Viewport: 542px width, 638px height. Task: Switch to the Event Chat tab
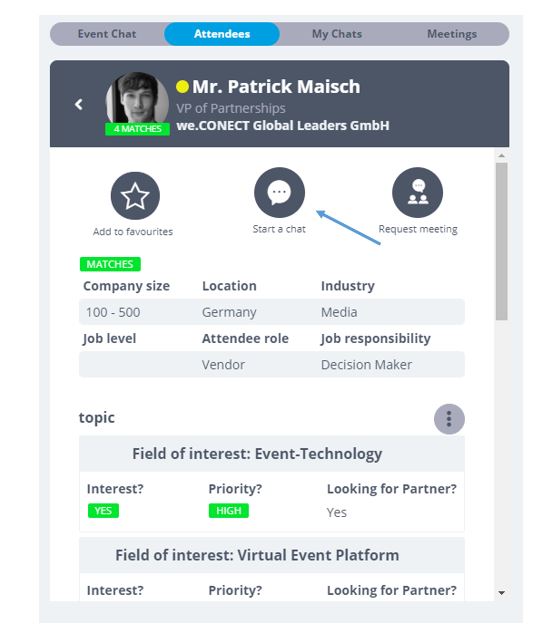107,34
